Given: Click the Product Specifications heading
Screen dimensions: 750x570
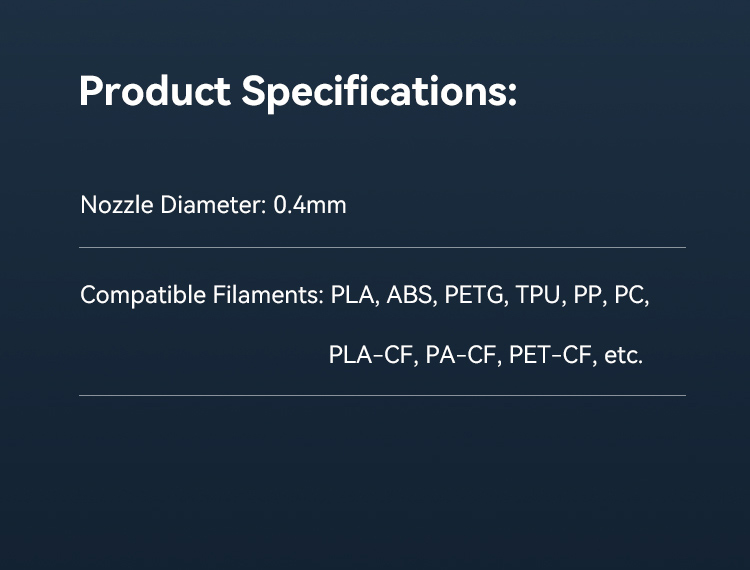Looking at the screenshot, I should pyautogui.click(x=298, y=92).
